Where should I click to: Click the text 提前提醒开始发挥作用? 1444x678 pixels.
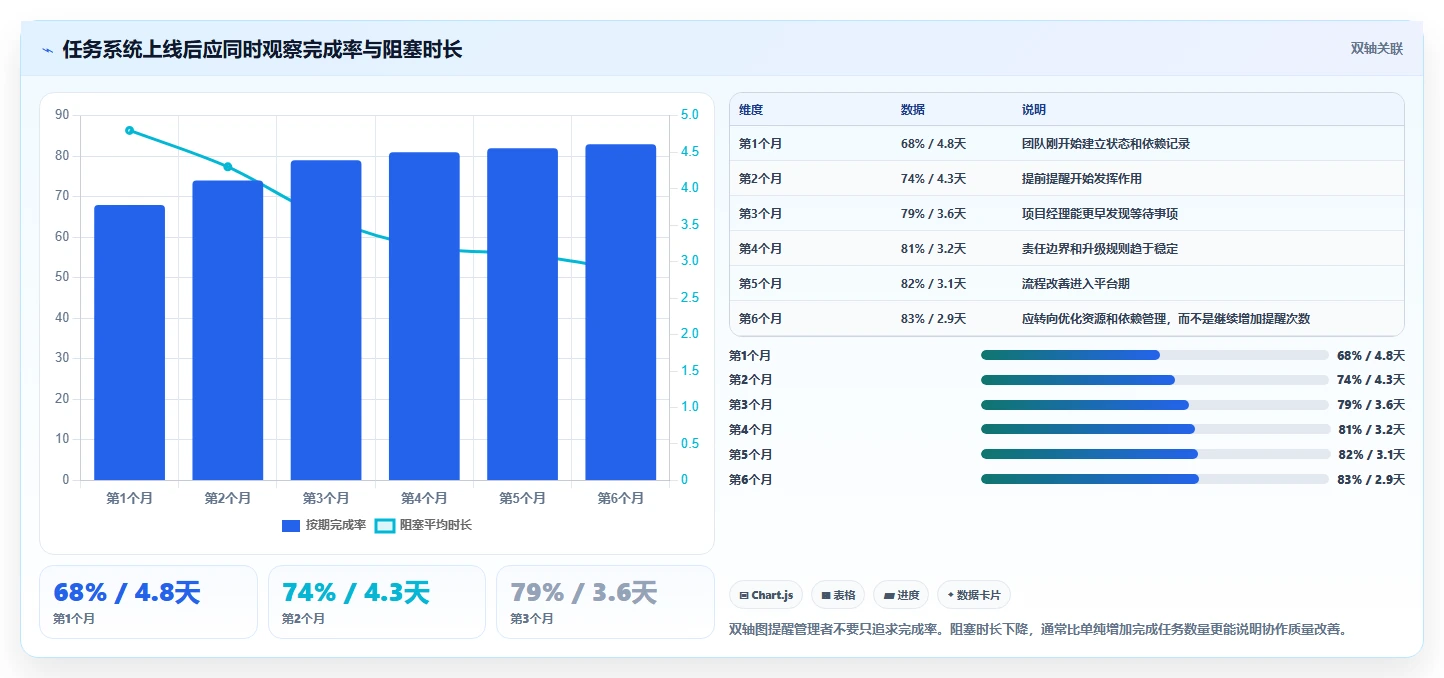[1082, 179]
